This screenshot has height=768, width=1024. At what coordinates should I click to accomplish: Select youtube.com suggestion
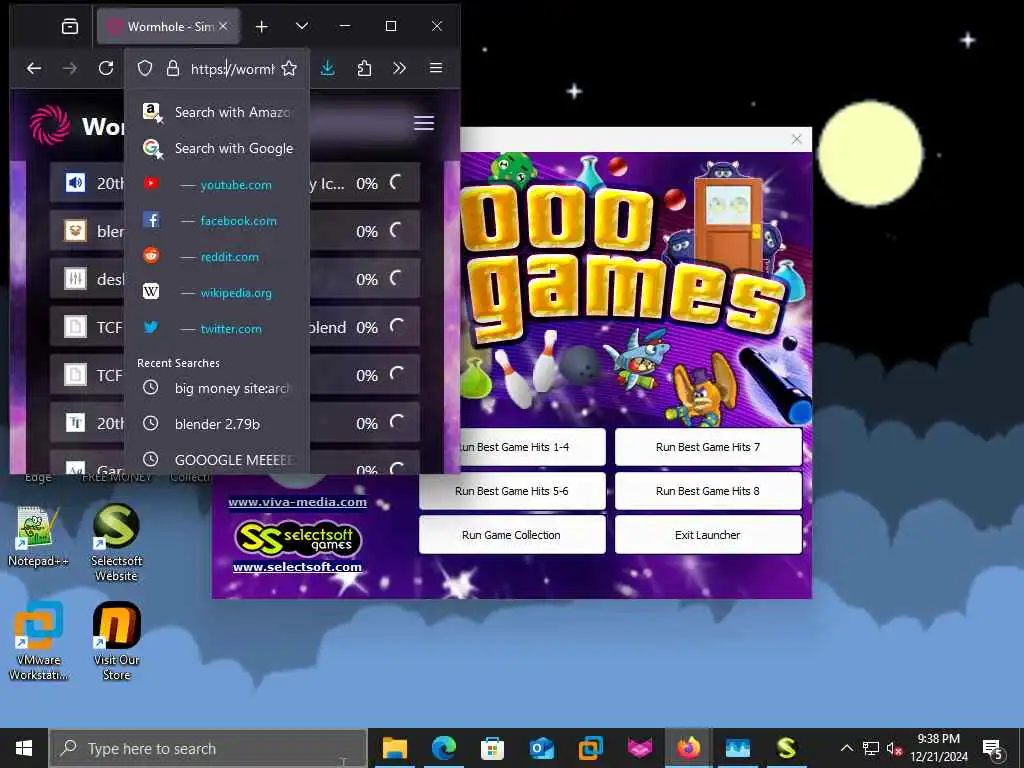217,185
